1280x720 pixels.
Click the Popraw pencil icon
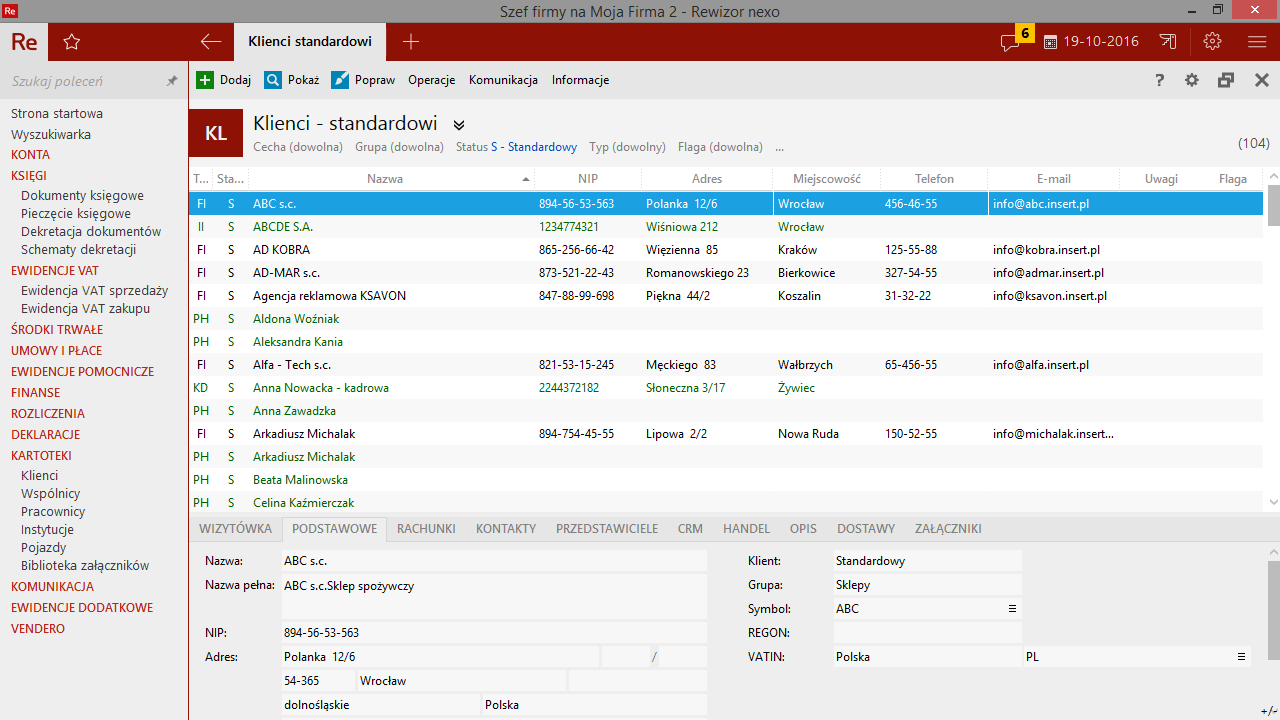point(340,80)
